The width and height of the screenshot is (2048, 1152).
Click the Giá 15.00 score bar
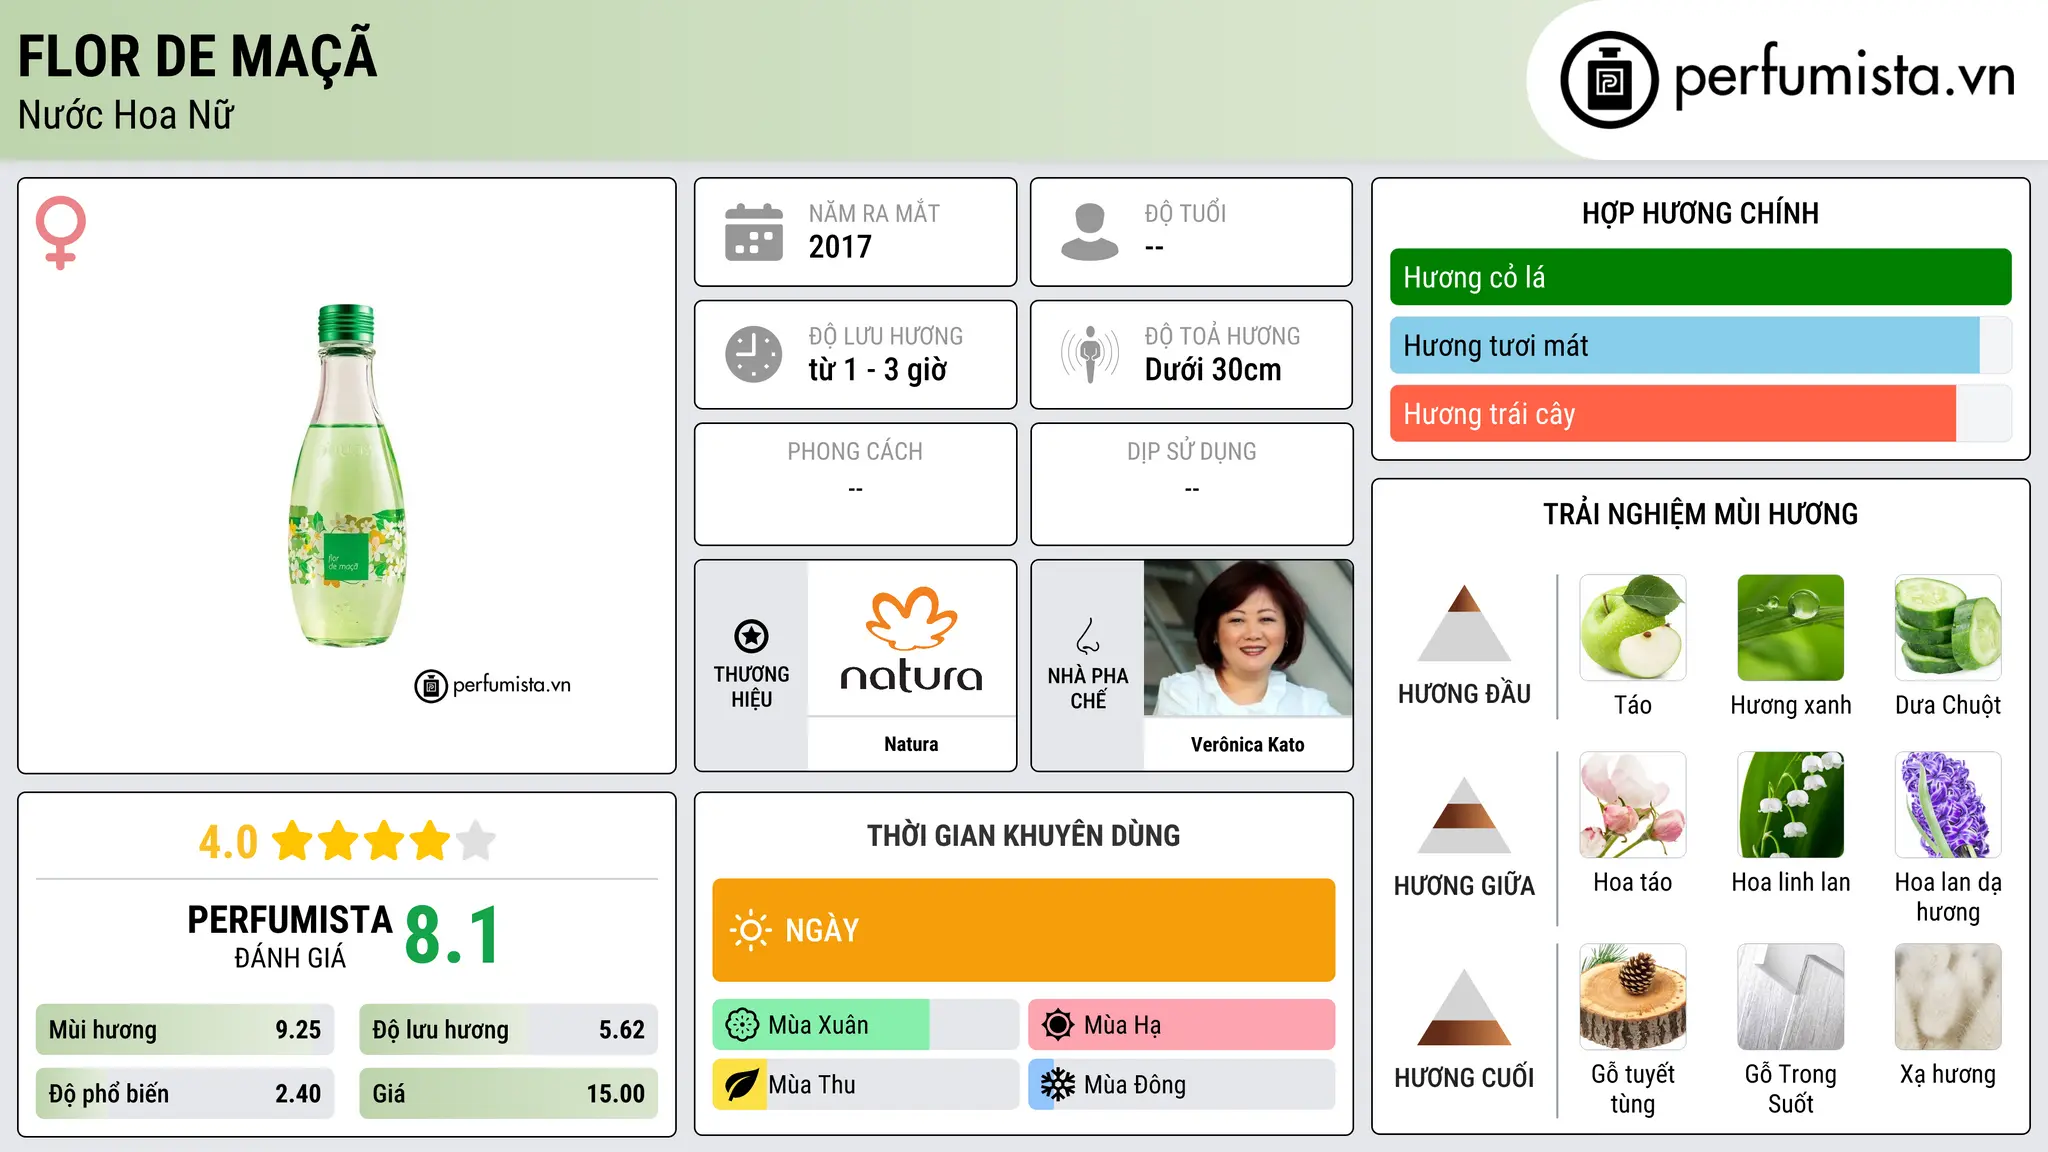pos(508,1094)
